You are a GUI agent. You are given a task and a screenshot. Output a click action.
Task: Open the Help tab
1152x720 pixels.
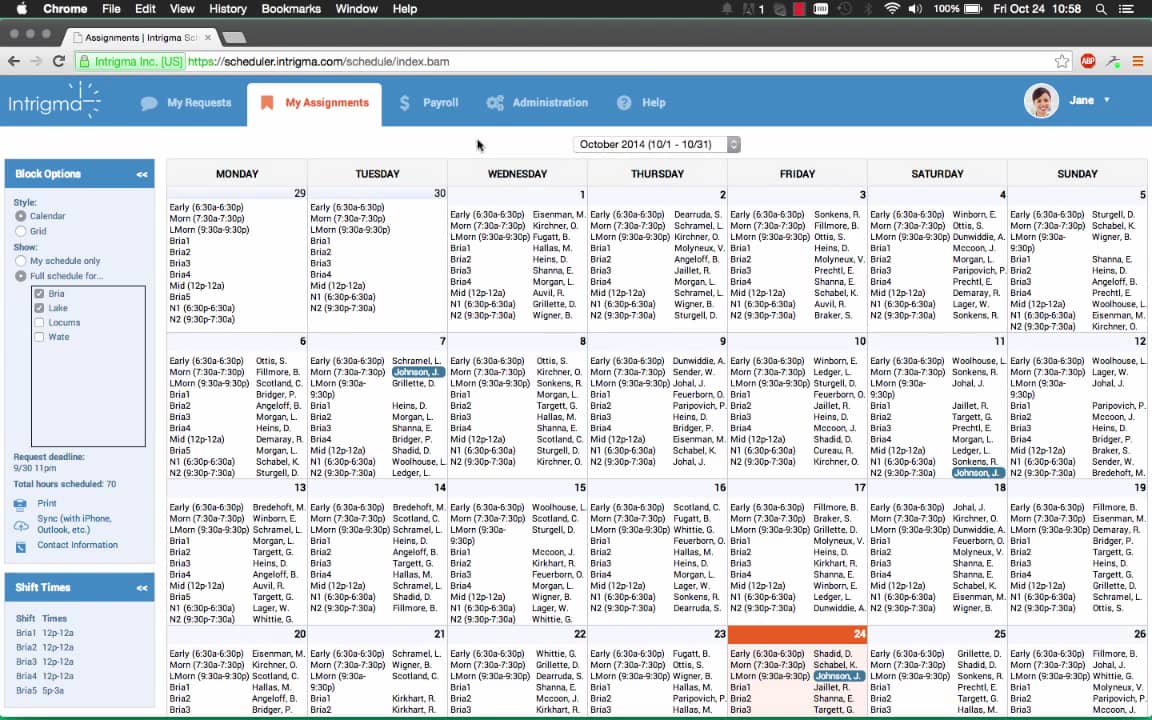[x=641, y=103]
